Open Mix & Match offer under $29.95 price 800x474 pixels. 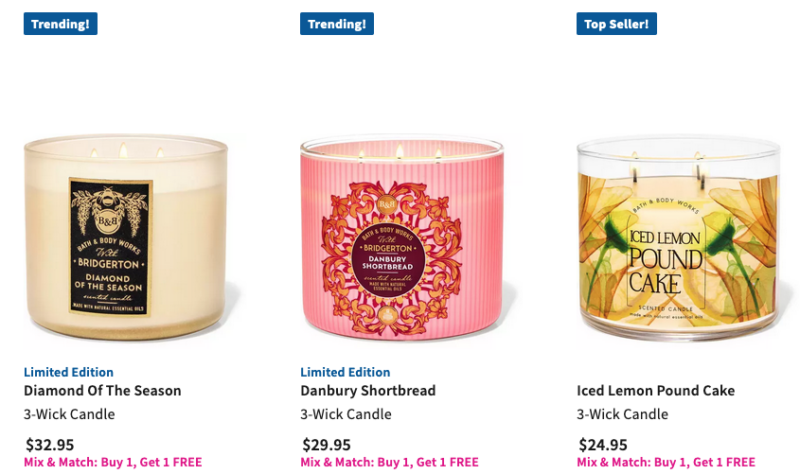click(x=389, y=462)
